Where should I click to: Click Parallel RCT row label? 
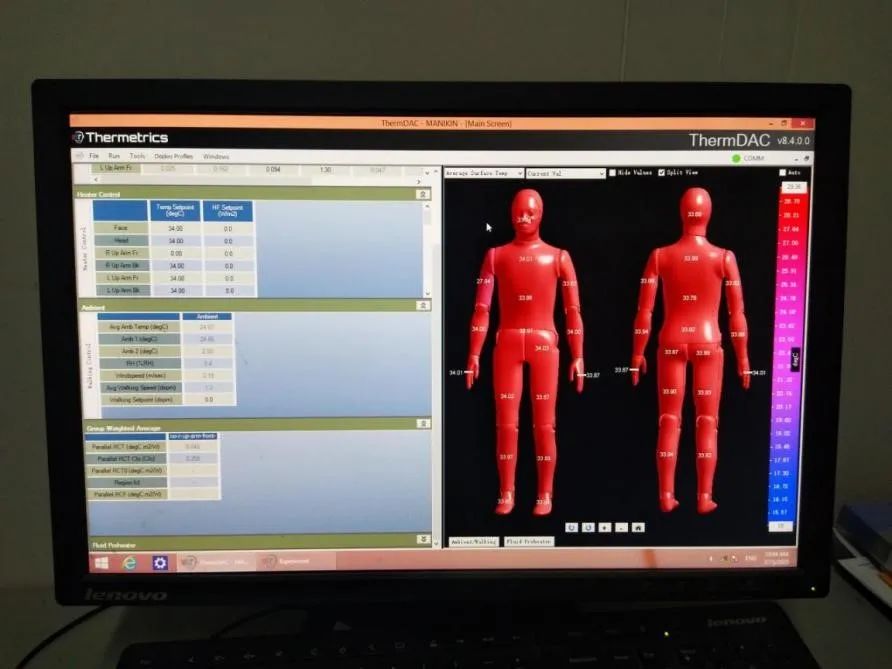(x=126, y=447)
